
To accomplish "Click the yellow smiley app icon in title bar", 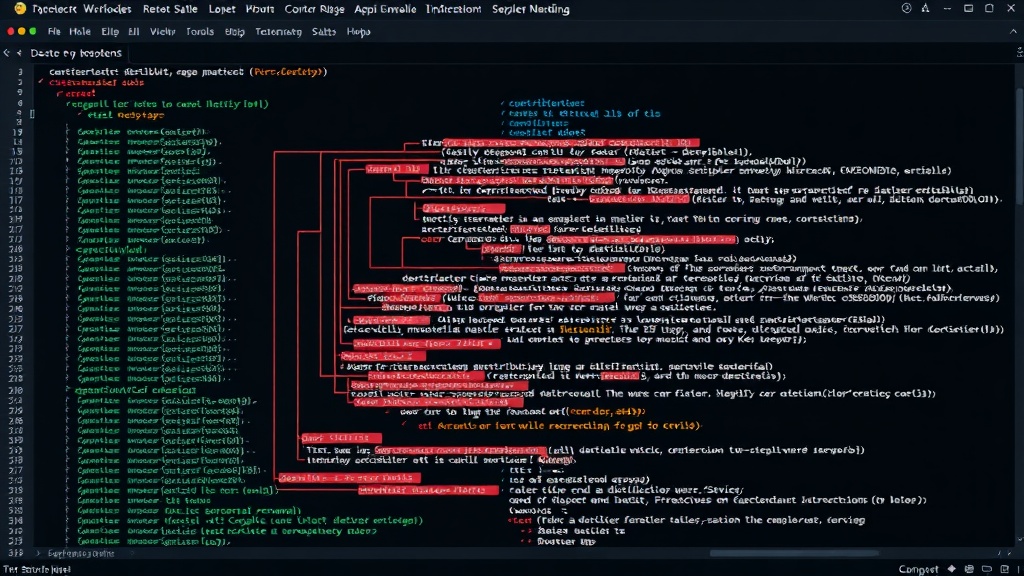I will click(x=20, y=8).
